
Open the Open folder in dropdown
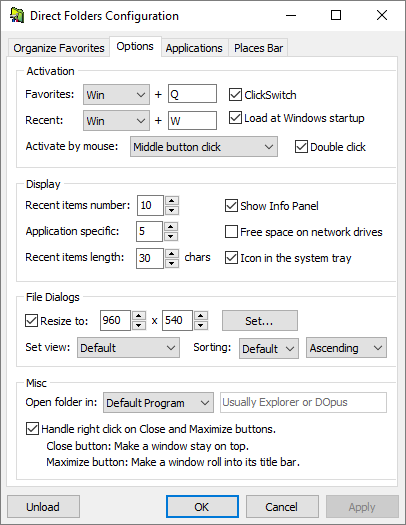(158, 402)
